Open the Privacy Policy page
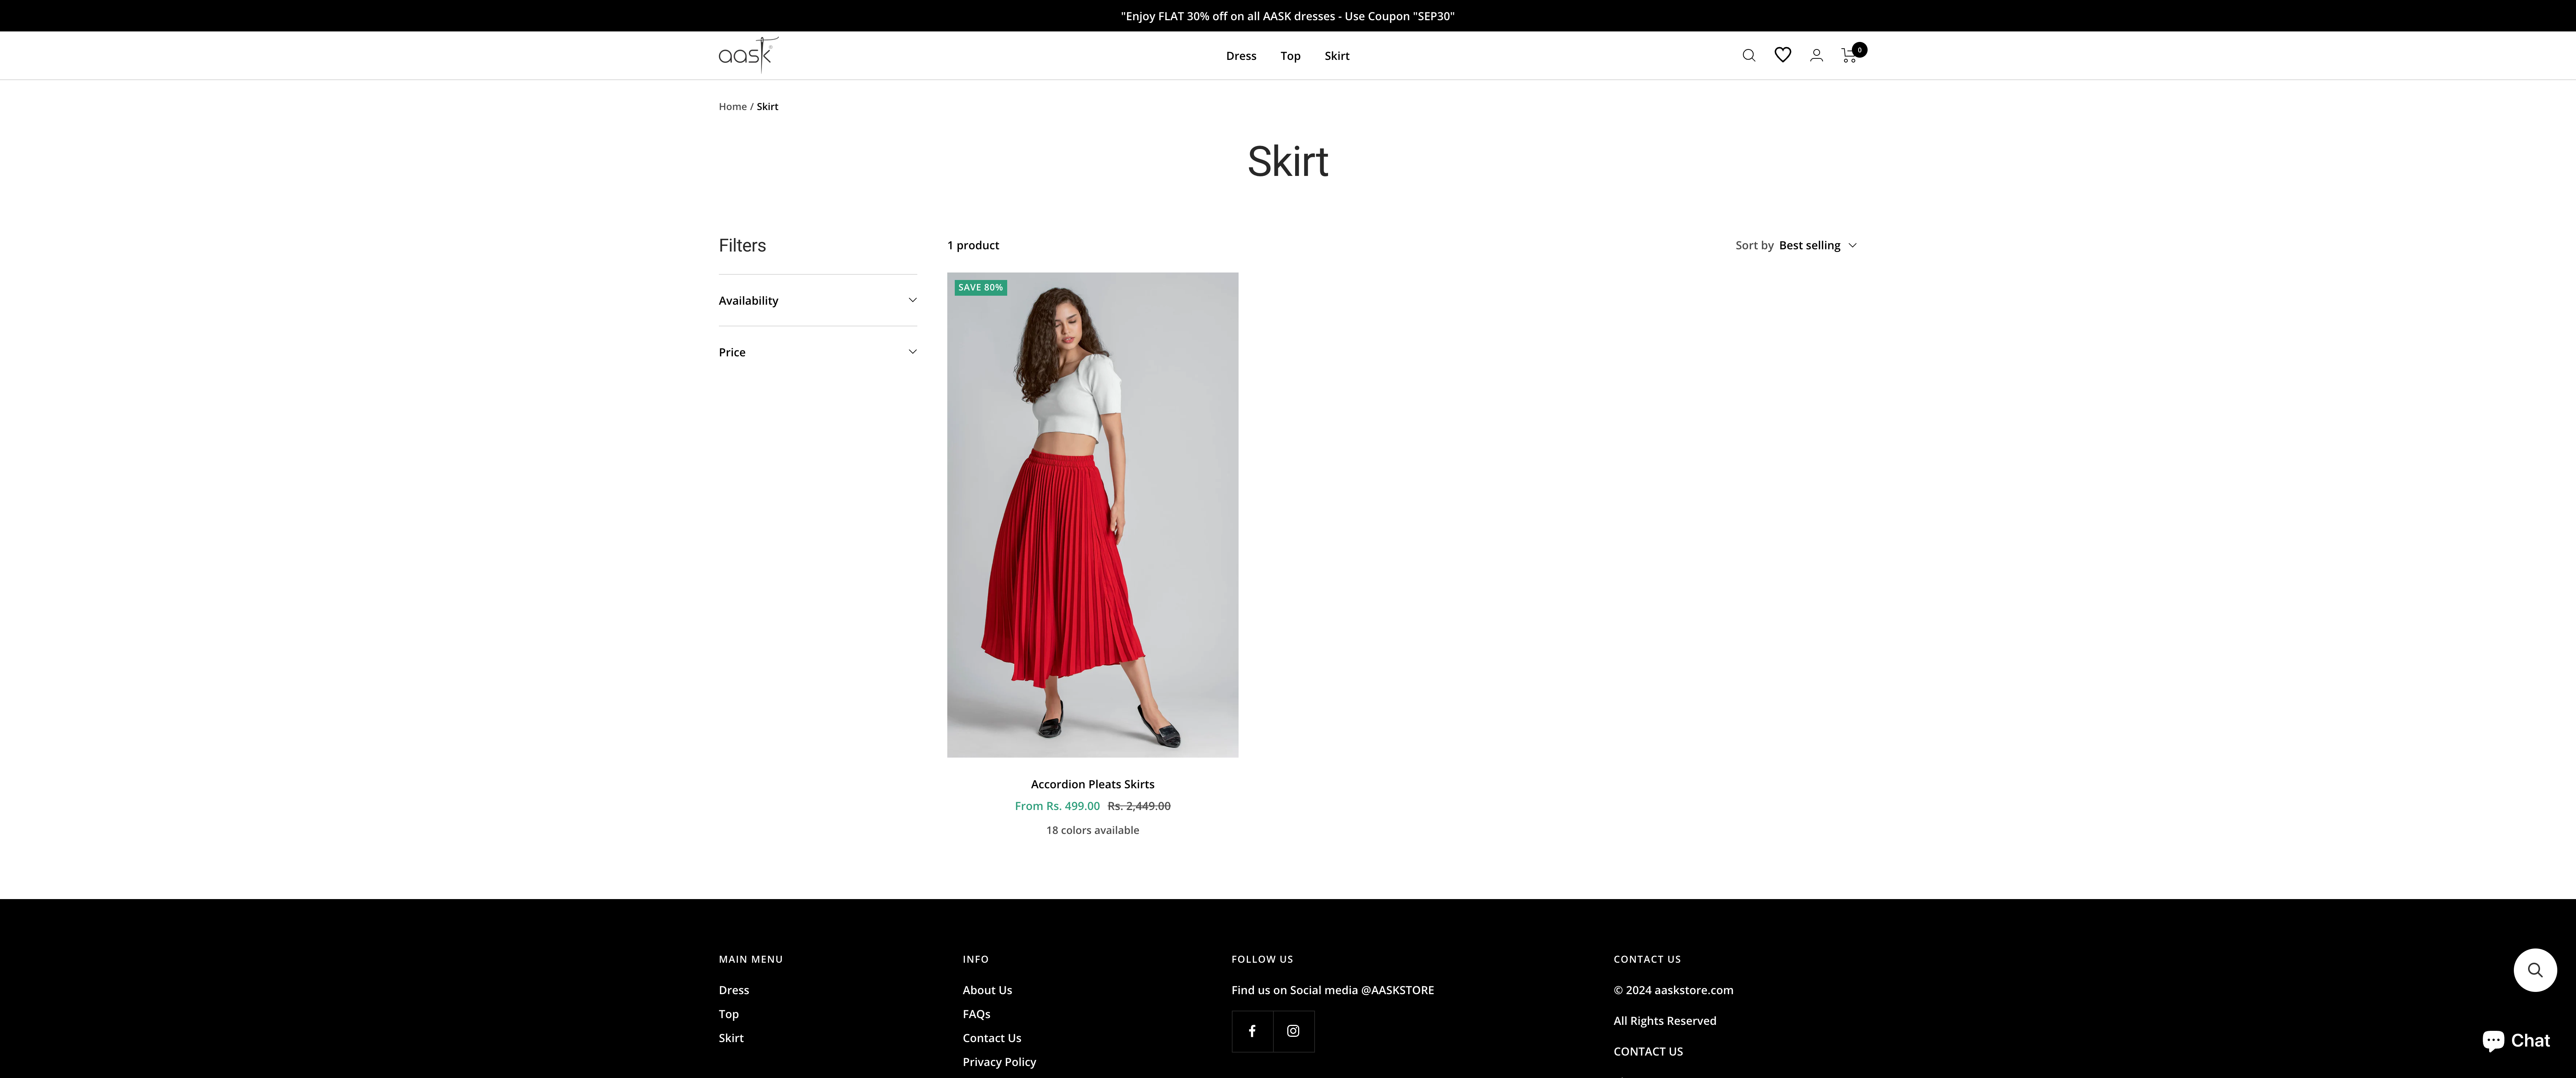 point(999,1061)
